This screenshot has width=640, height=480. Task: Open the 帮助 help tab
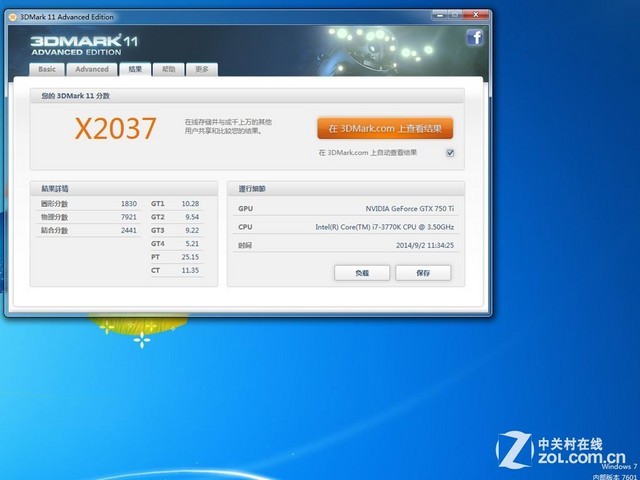click(x=169, y=69)
